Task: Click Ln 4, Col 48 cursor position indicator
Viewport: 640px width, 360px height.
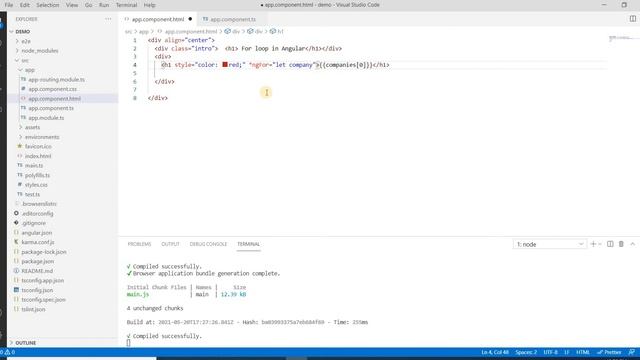Action: click(495, 352)
